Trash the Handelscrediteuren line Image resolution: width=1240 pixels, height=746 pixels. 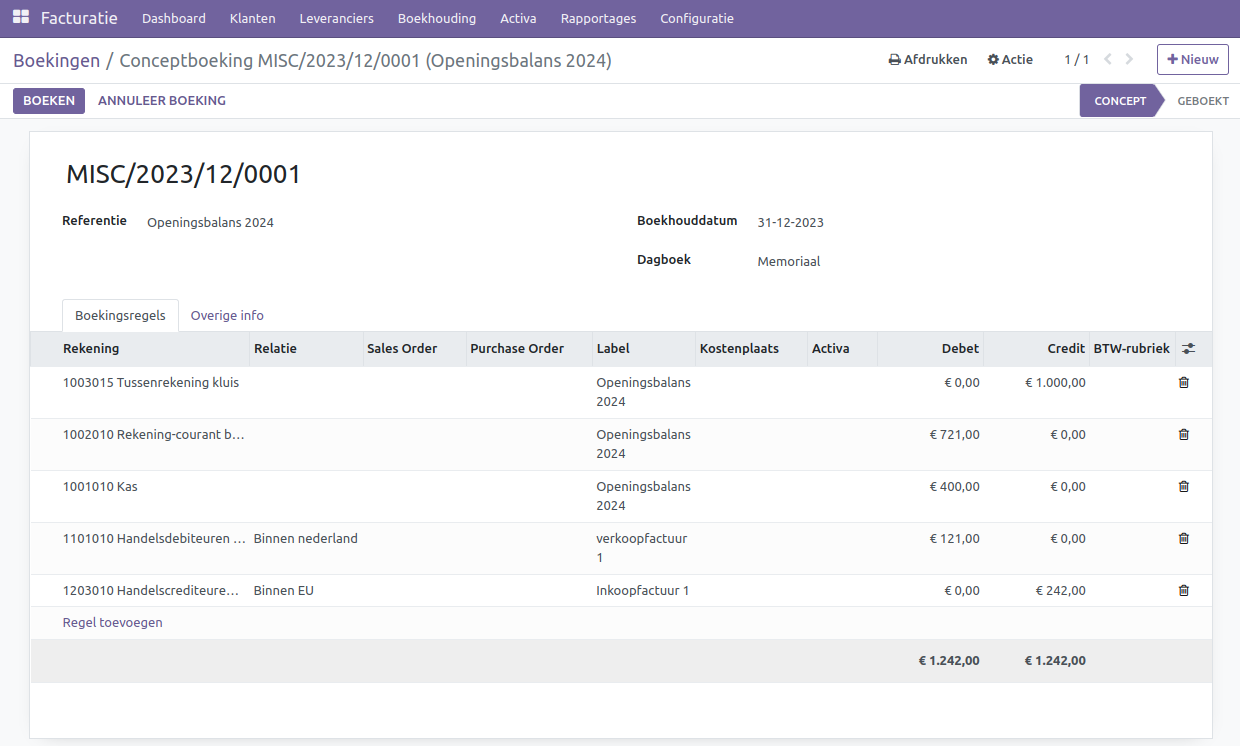pyautogui.click(x=1184, y=591)
